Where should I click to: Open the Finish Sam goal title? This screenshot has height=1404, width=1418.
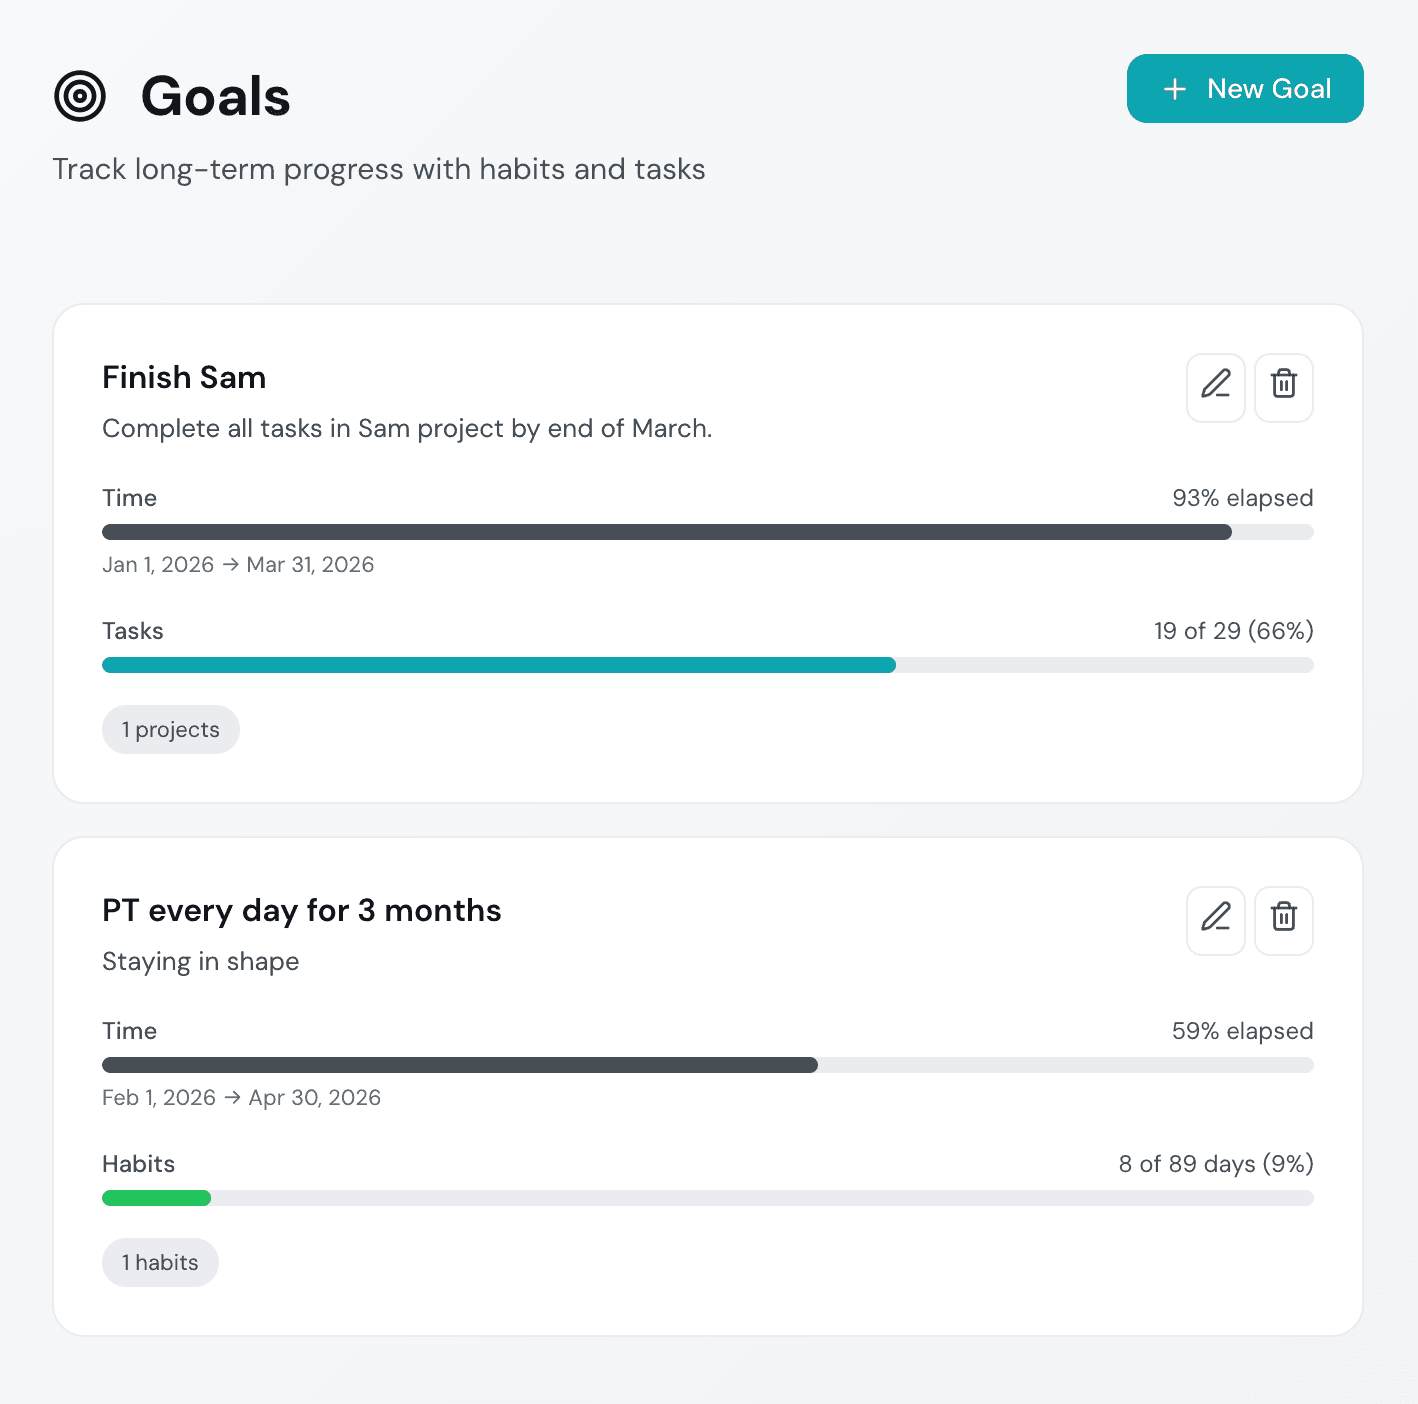[x=184, y=378]
